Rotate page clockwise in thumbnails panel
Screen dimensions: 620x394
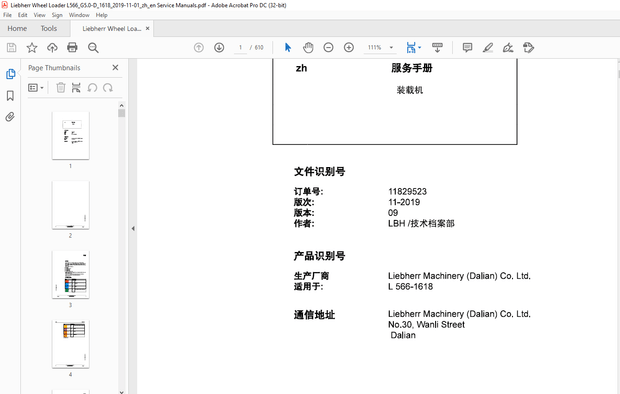[108, 87]
